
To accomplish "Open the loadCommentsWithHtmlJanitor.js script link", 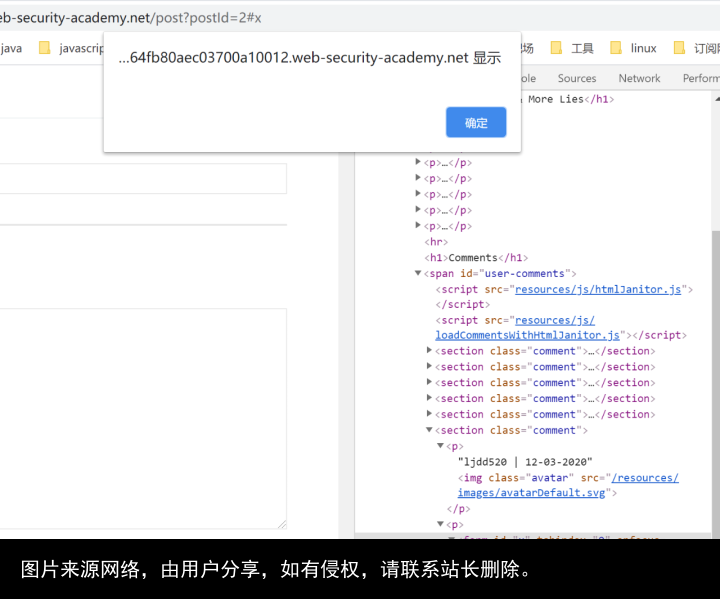I will coord(527,335).
